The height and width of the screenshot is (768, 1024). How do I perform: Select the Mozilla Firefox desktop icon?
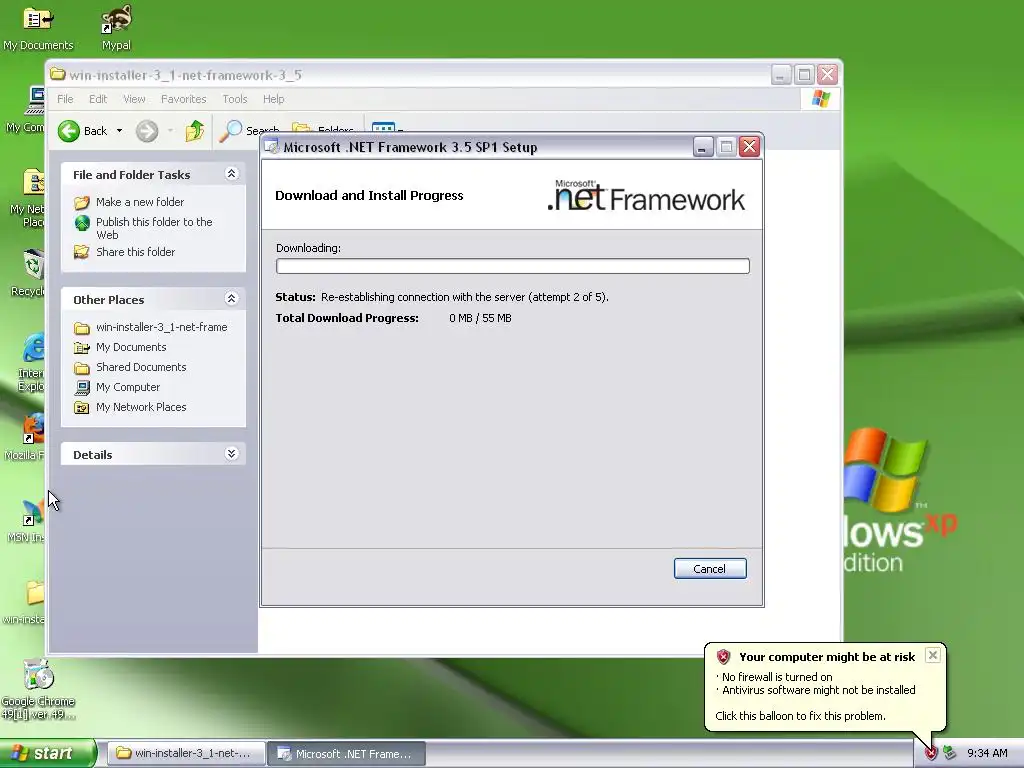pyautogui.click(x=26, y=436)
